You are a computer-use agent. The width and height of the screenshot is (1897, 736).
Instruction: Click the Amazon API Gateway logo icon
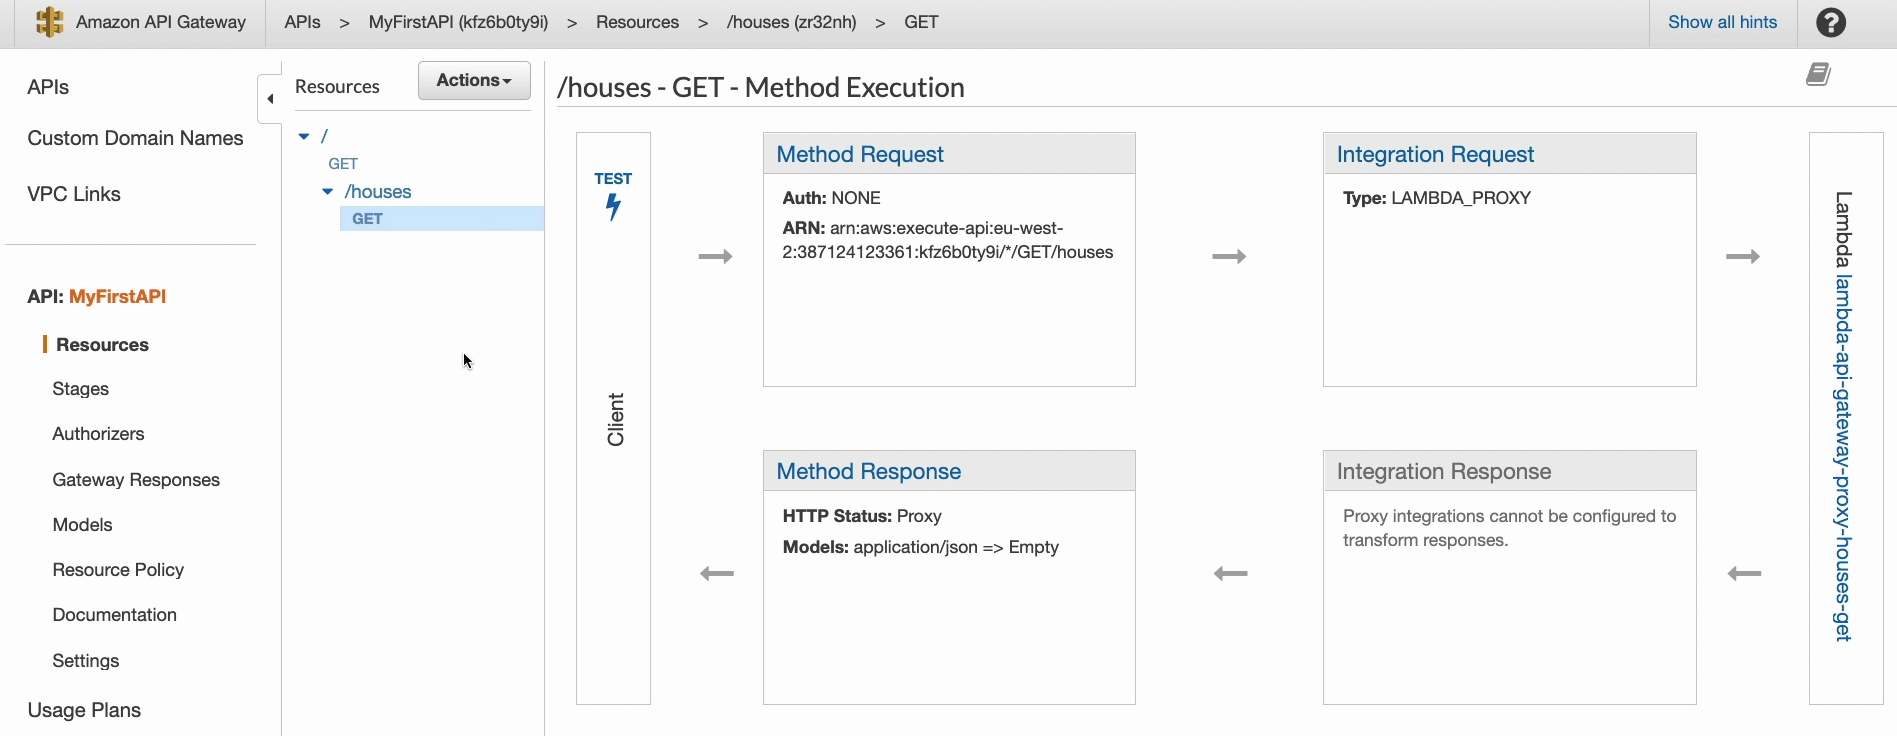tap(49, 22)
